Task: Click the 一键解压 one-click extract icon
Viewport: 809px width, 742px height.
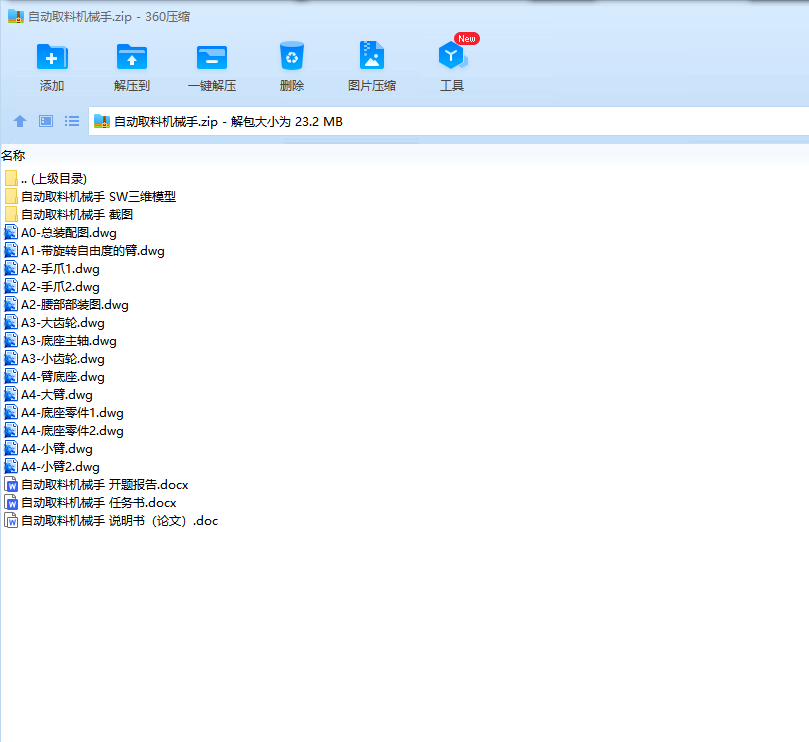Action: coord(212,57)
